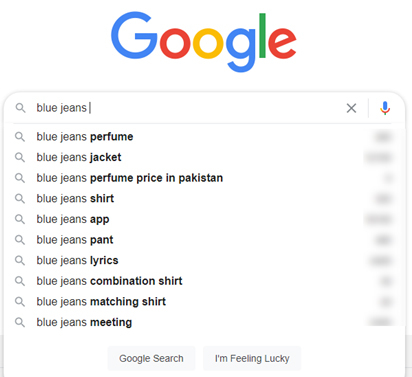This screenshot has width=412, height=377.
Task: Click the I'm Feeling Lucky button
Action: [x=252, y=358]
